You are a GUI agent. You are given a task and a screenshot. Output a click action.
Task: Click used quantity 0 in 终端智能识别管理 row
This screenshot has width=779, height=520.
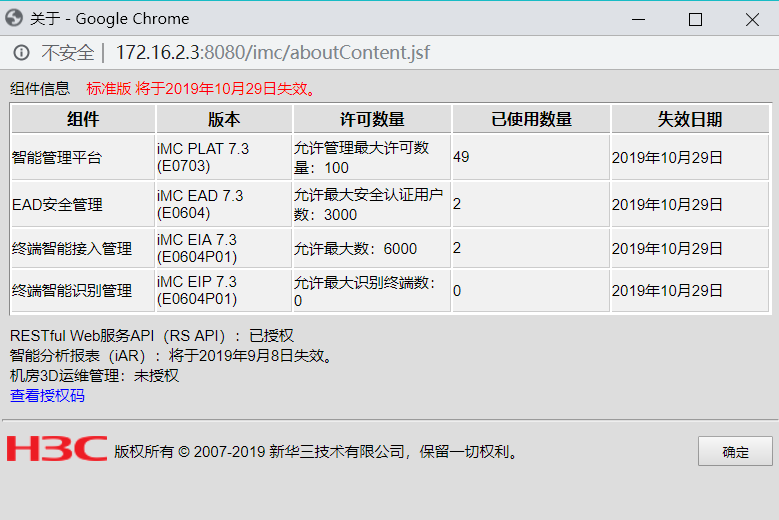pos(531,290)
